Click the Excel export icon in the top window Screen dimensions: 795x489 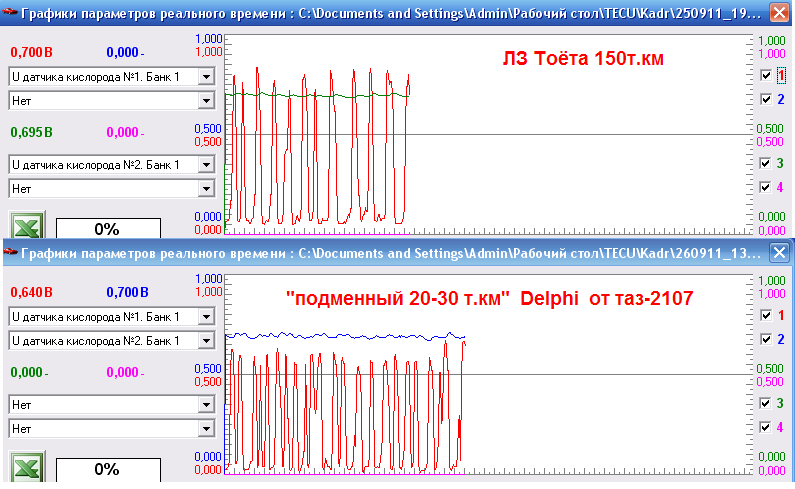pos(27,225)
